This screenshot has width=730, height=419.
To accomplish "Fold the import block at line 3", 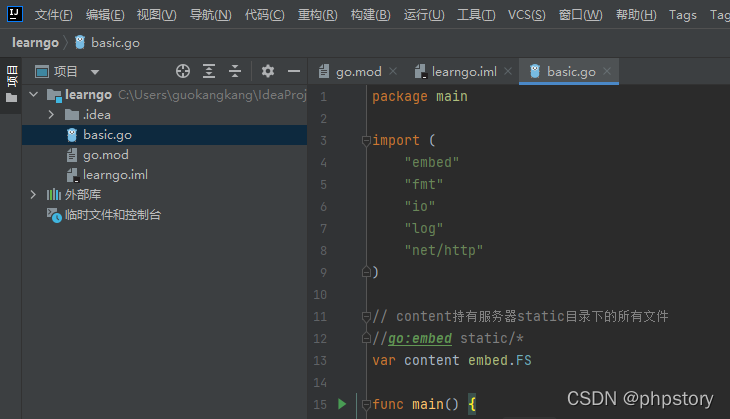I will point(366,140).
